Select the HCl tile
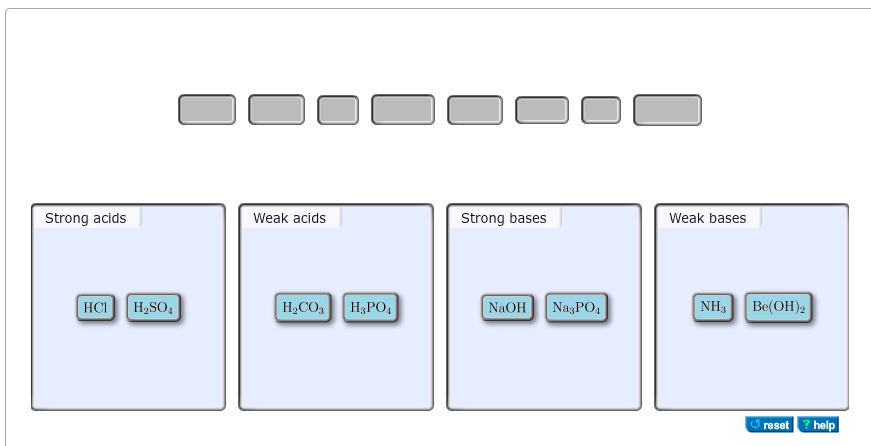The width and height of the screenshot is (871, 446). point(96,308)
